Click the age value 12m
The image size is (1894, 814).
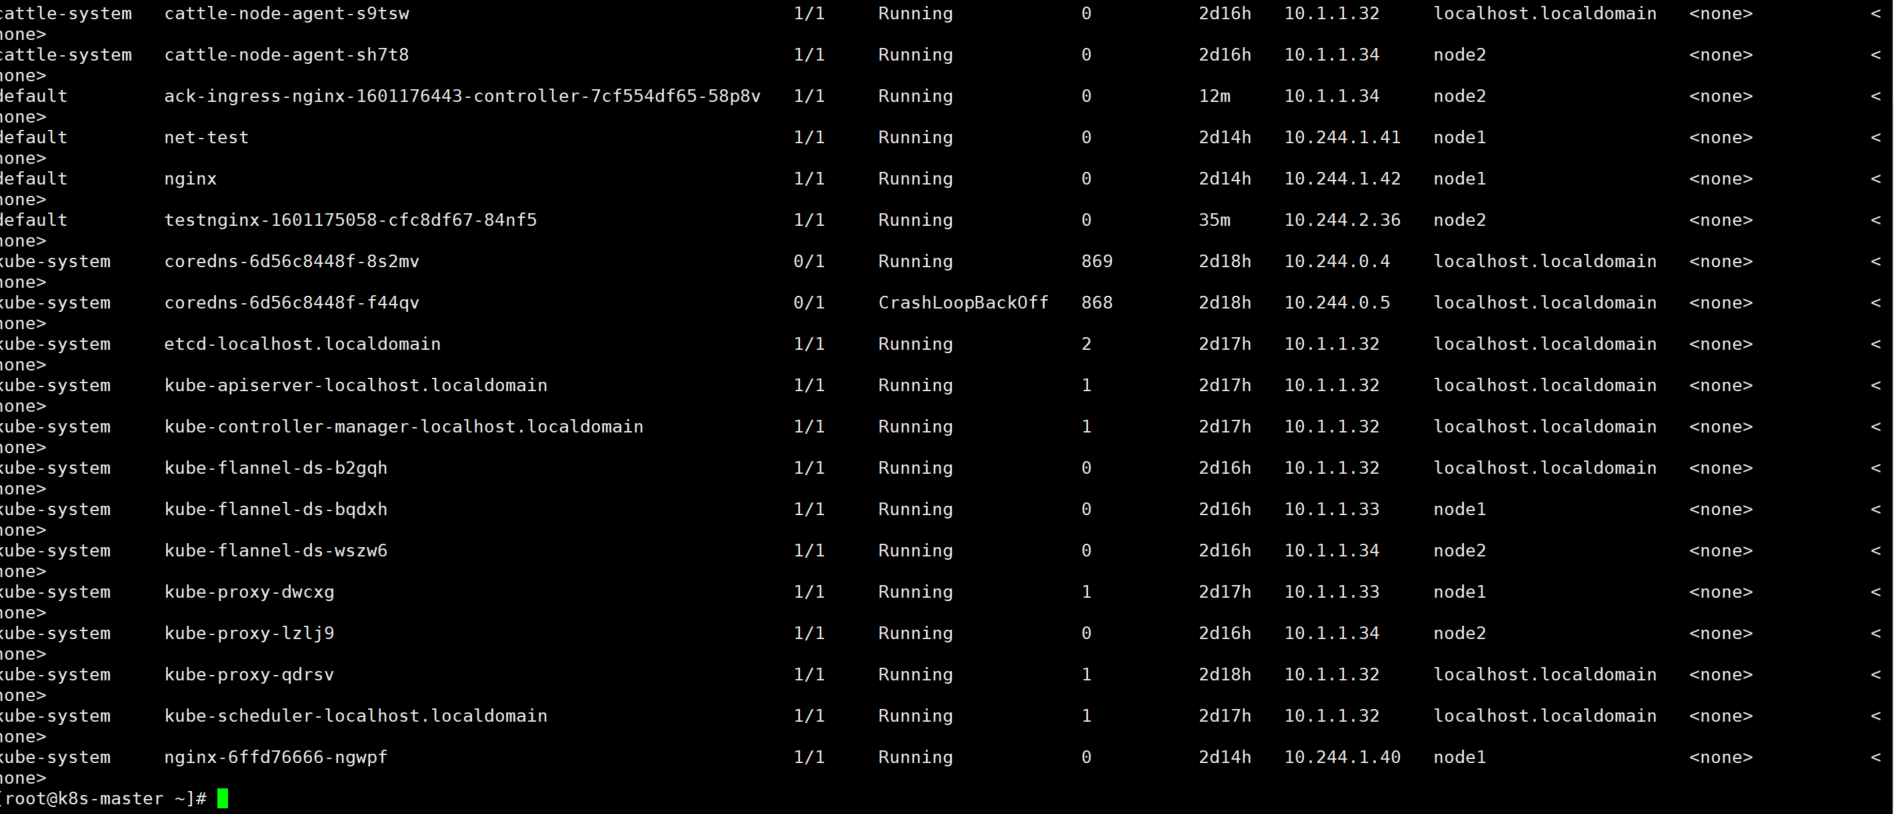tap(1215, 96)
